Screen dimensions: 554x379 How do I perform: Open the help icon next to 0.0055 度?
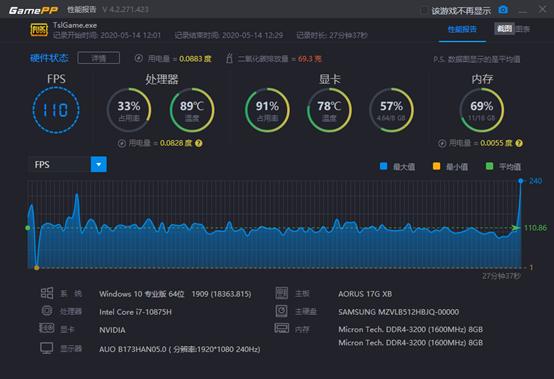tap(519, 143)
